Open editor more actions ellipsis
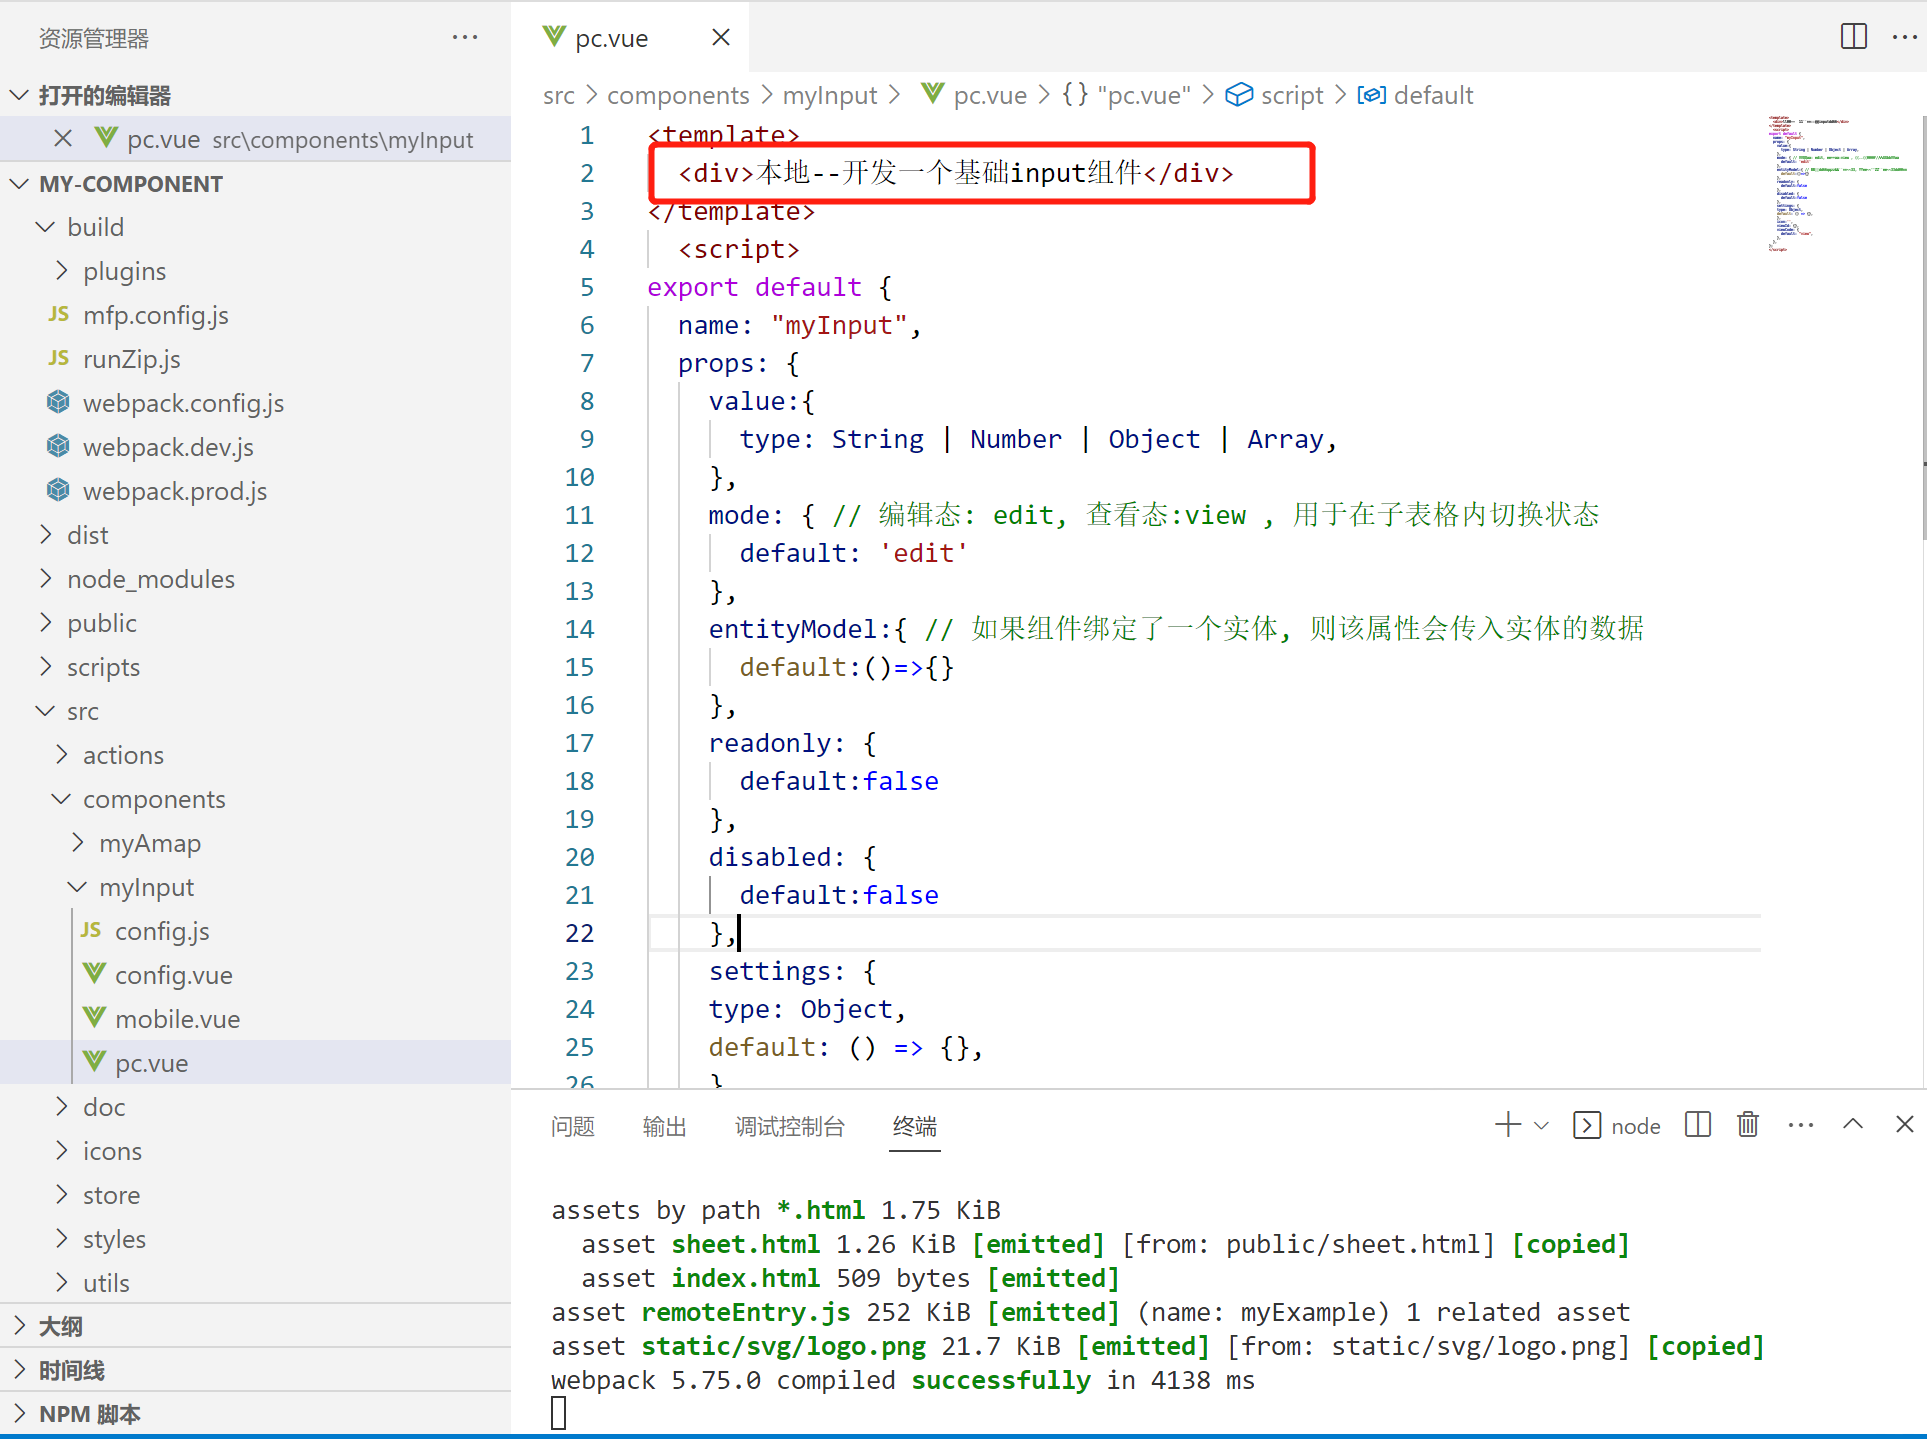 1904,37
